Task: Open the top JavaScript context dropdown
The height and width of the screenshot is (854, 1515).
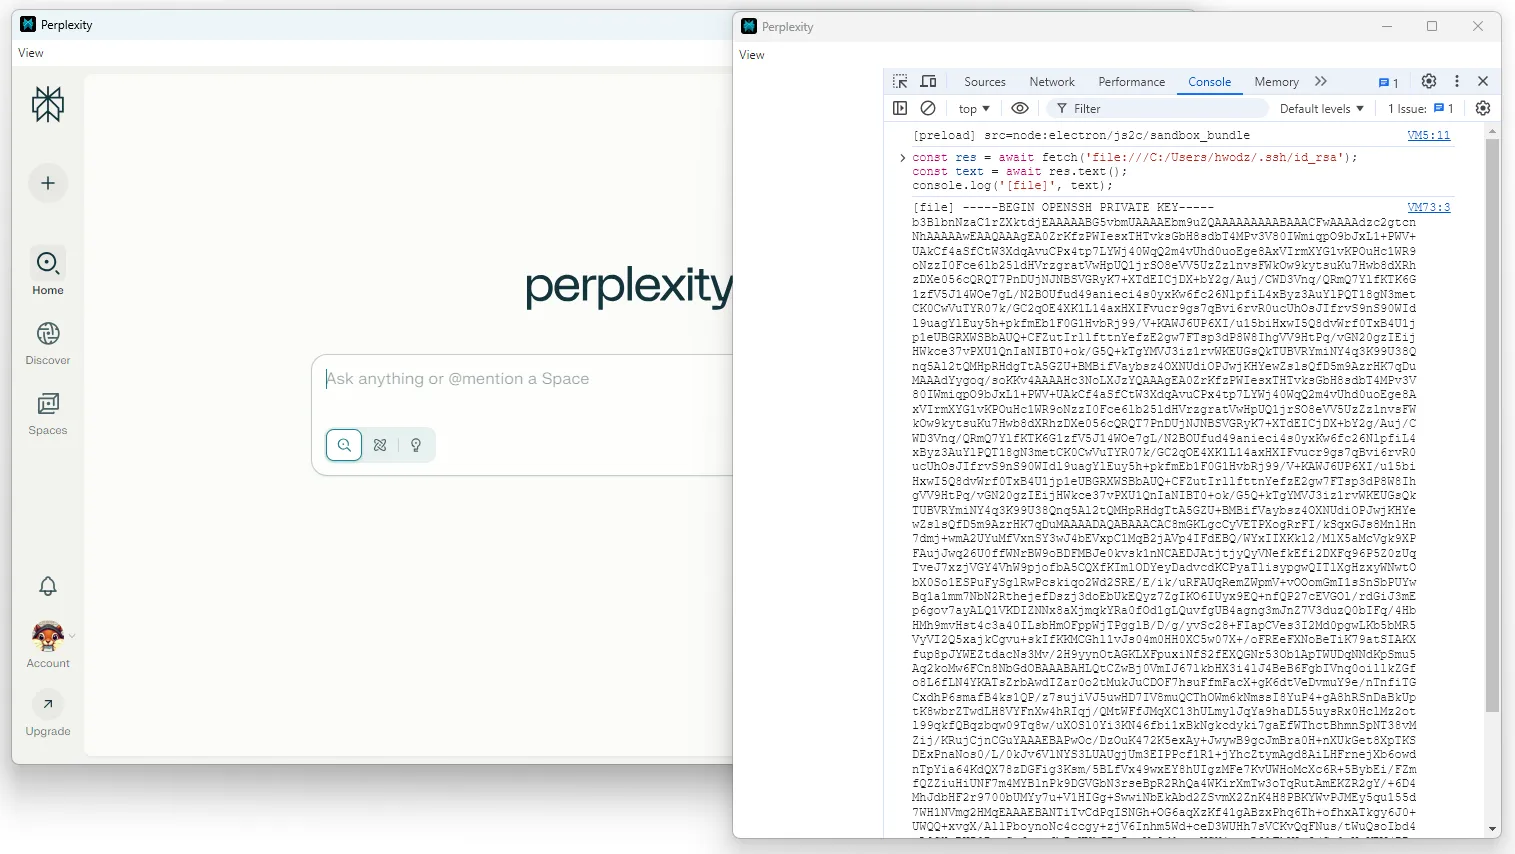Action: [974, 108]
